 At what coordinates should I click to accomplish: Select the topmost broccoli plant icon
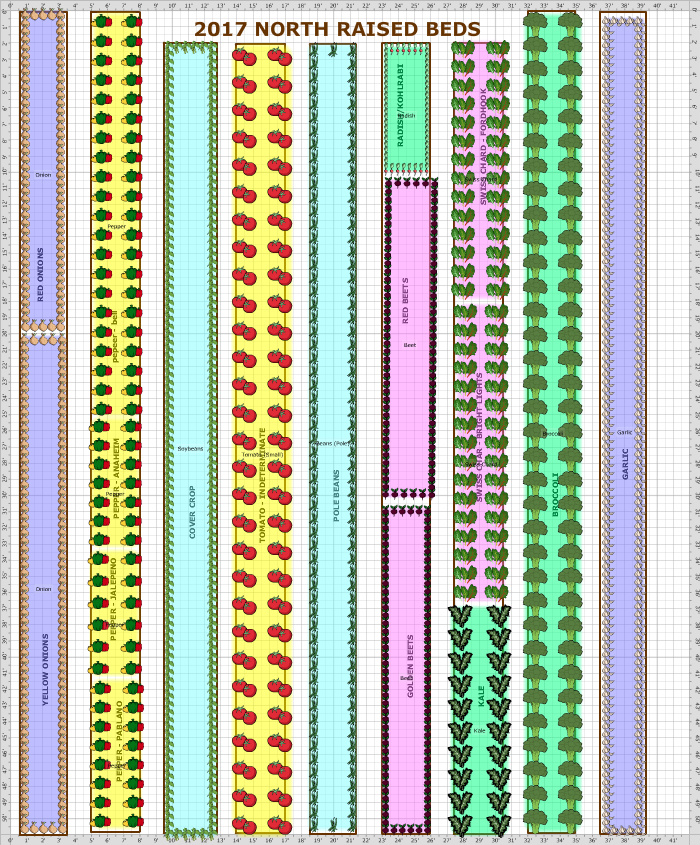click(x=540, y=21)
